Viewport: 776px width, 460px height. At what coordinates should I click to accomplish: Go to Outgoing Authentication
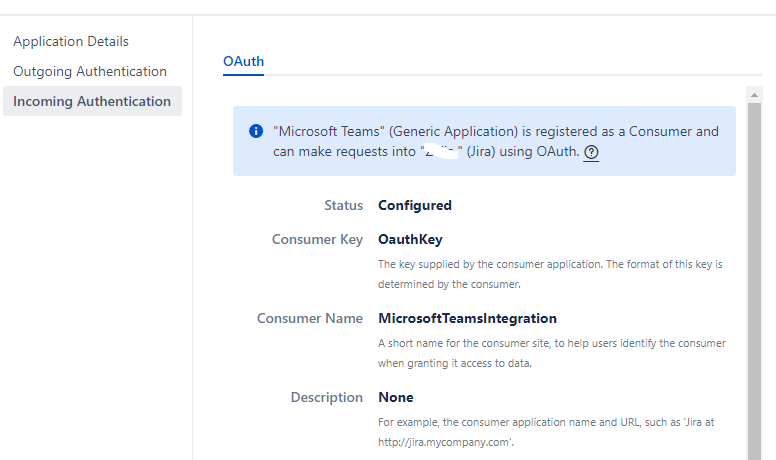click(90, 71)
